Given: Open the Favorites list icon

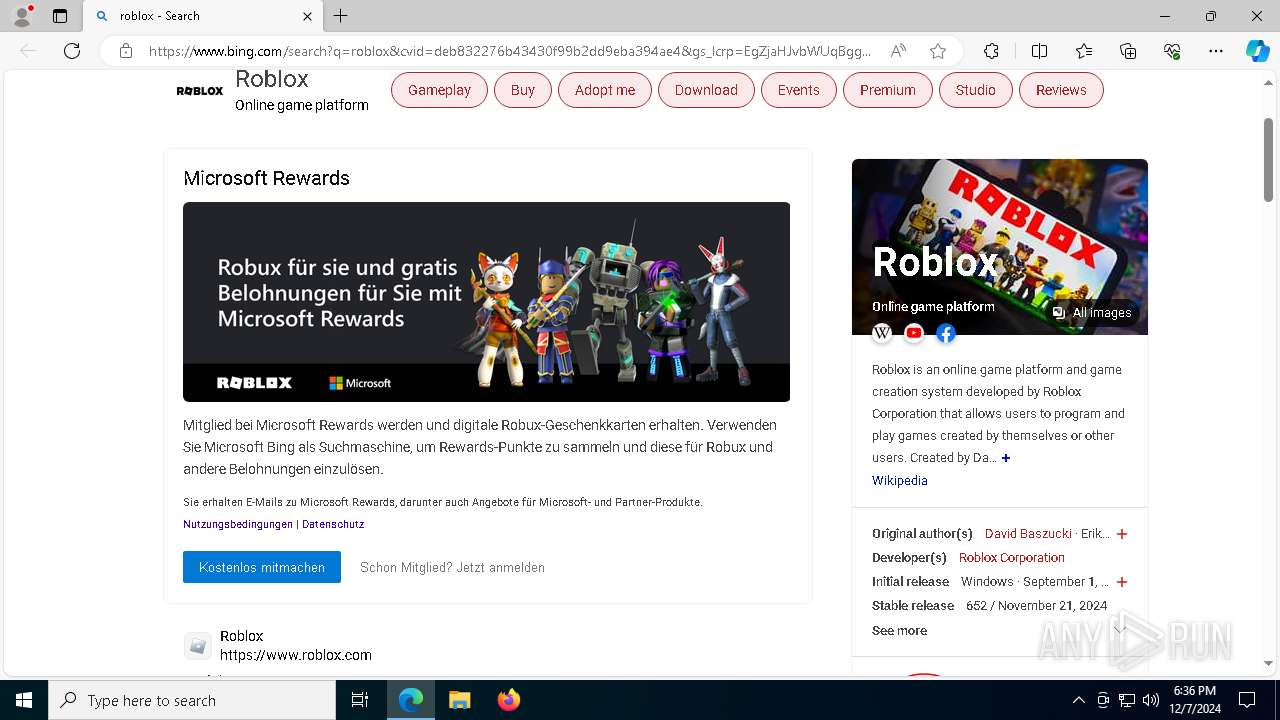Looking at the screenshot, I should [x=1084, y=51].
